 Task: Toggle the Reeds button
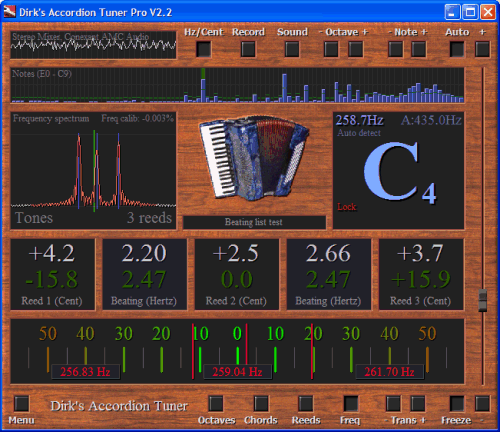coord(305,403)
